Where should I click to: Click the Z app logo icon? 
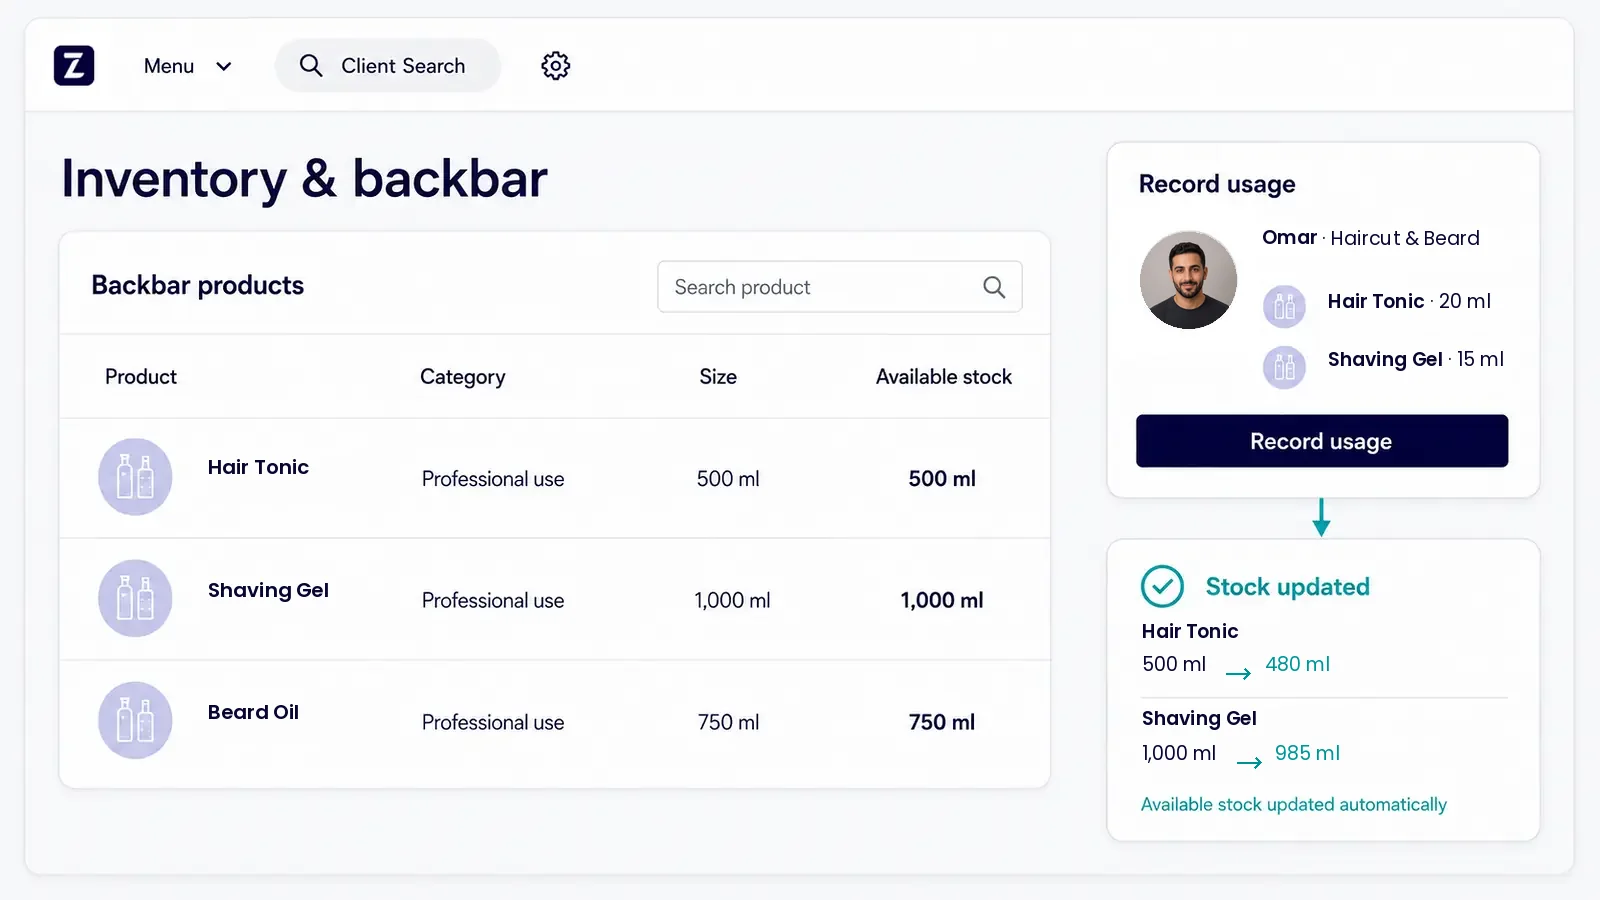coord(74,66)
